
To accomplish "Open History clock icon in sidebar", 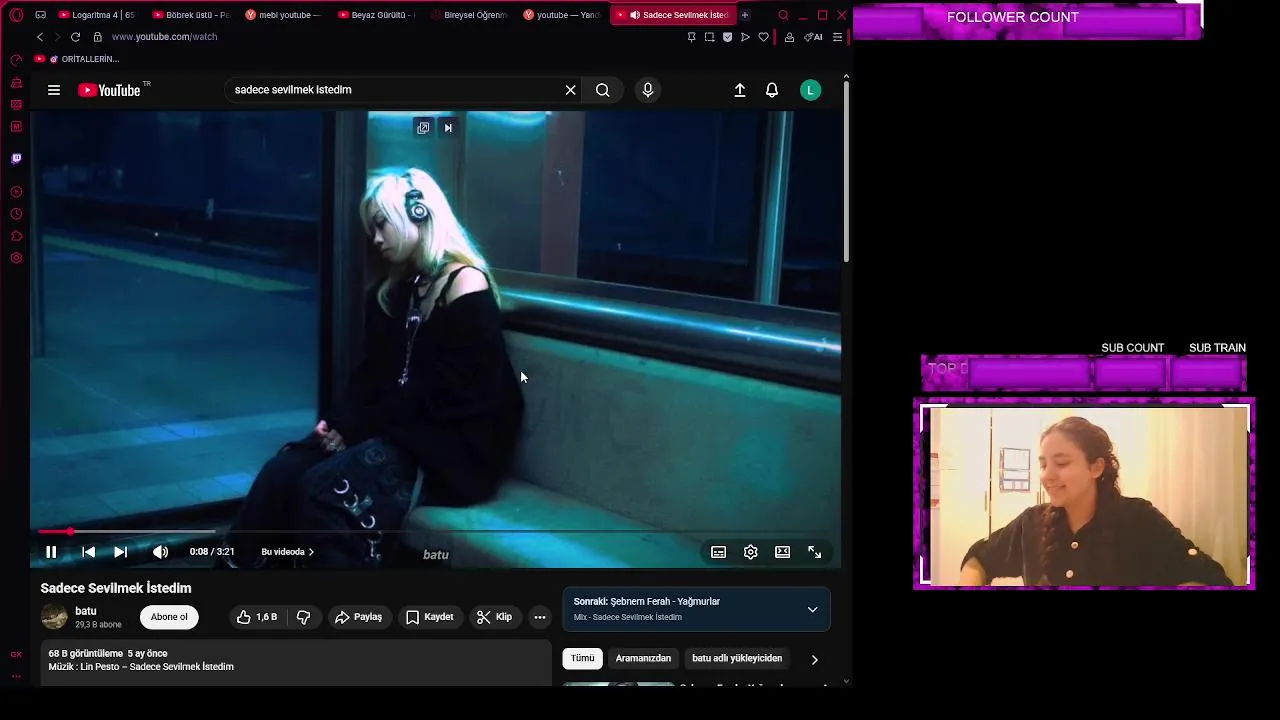I will (x=16, y=214).
